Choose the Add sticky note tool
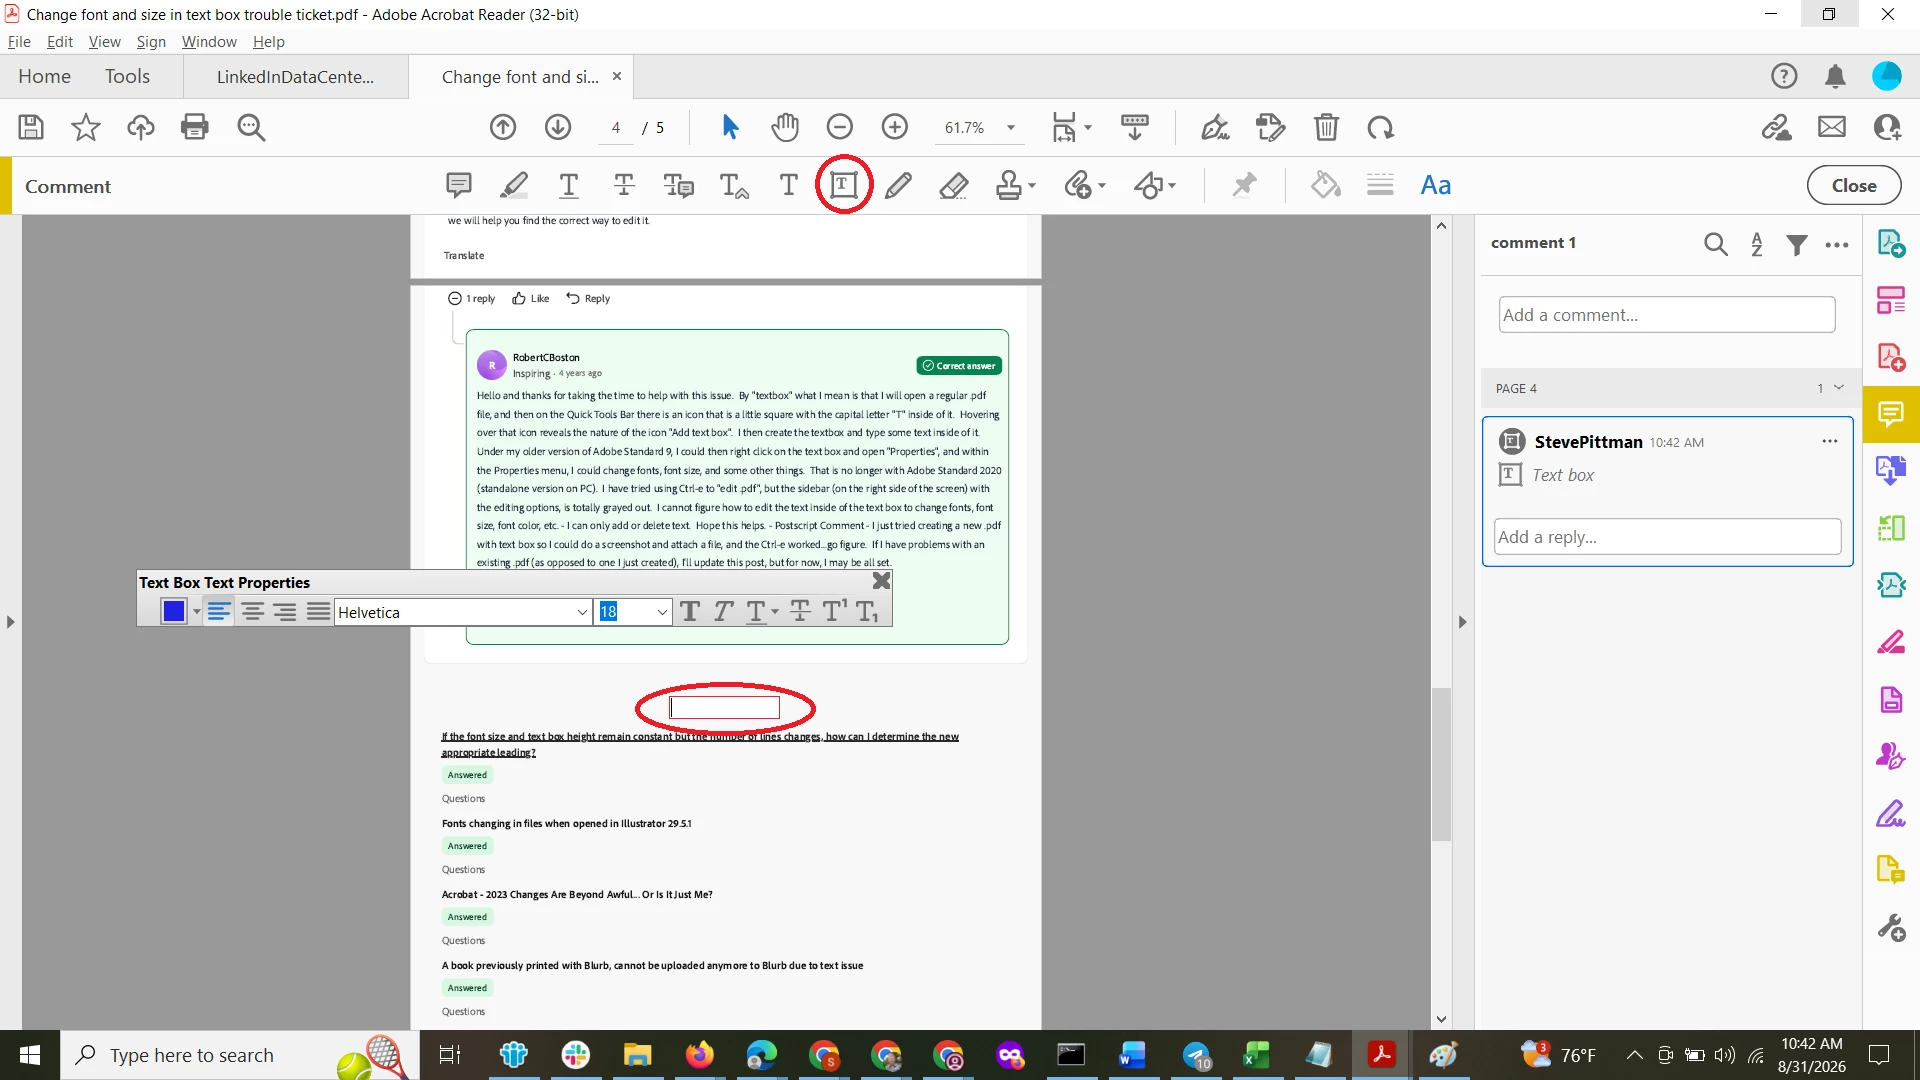 click(x=458, y=185)
